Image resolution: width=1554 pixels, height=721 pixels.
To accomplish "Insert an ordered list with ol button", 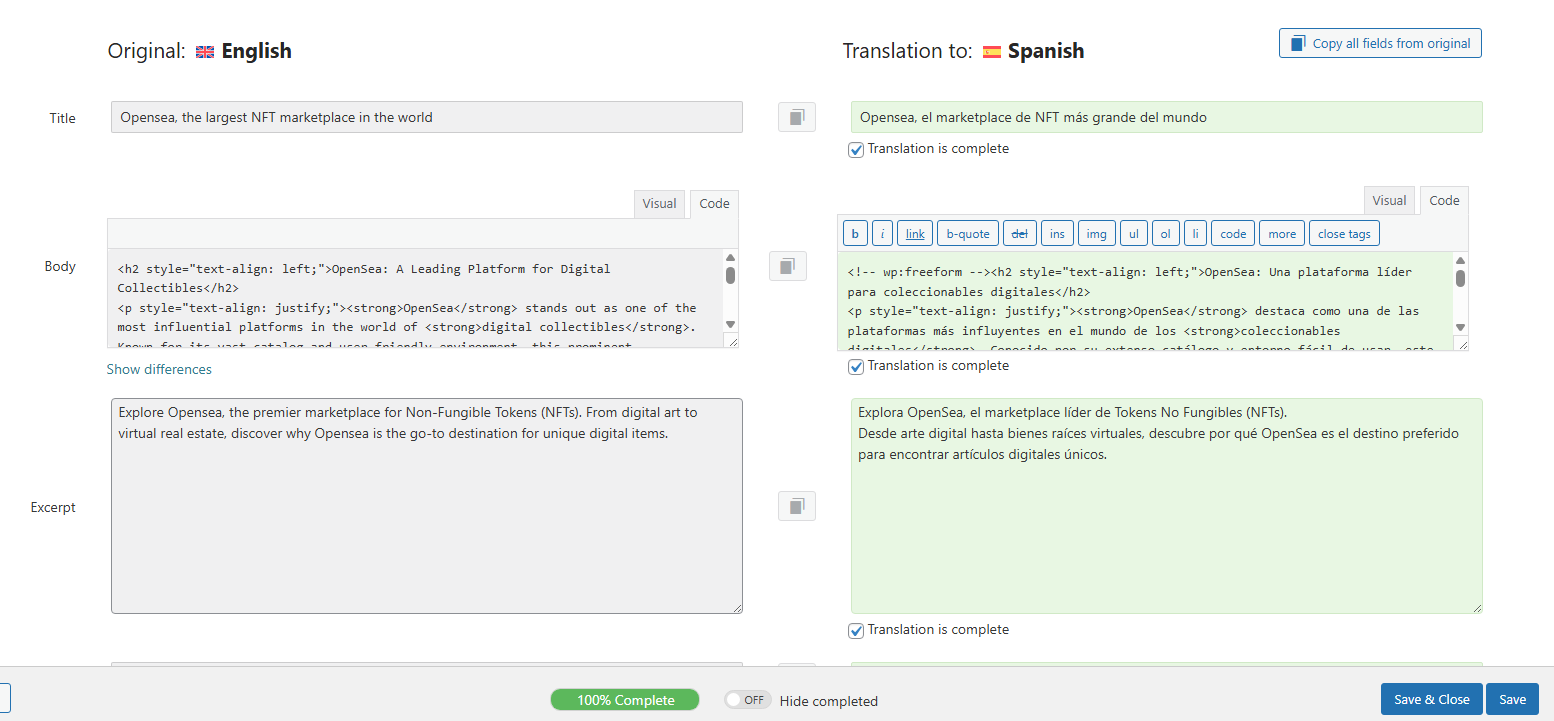I will 1166,233.
